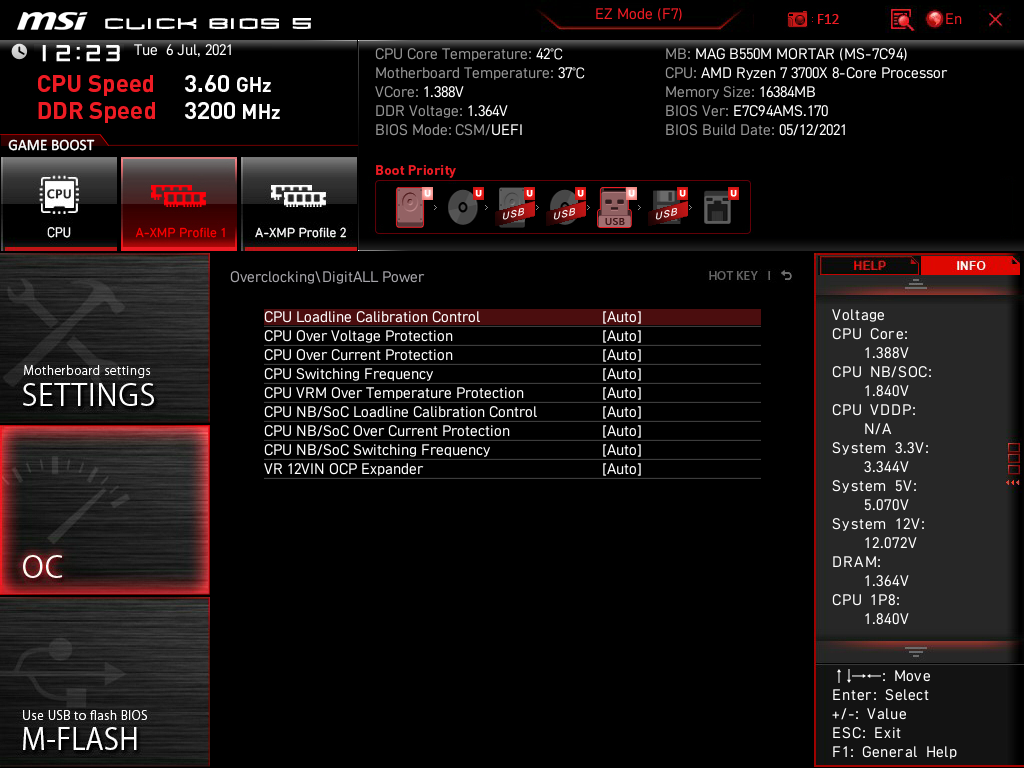Click the System 12V 12.072V value
Image resolution: width=1024 pixels, height=768 pixels.
click(890, 543)
